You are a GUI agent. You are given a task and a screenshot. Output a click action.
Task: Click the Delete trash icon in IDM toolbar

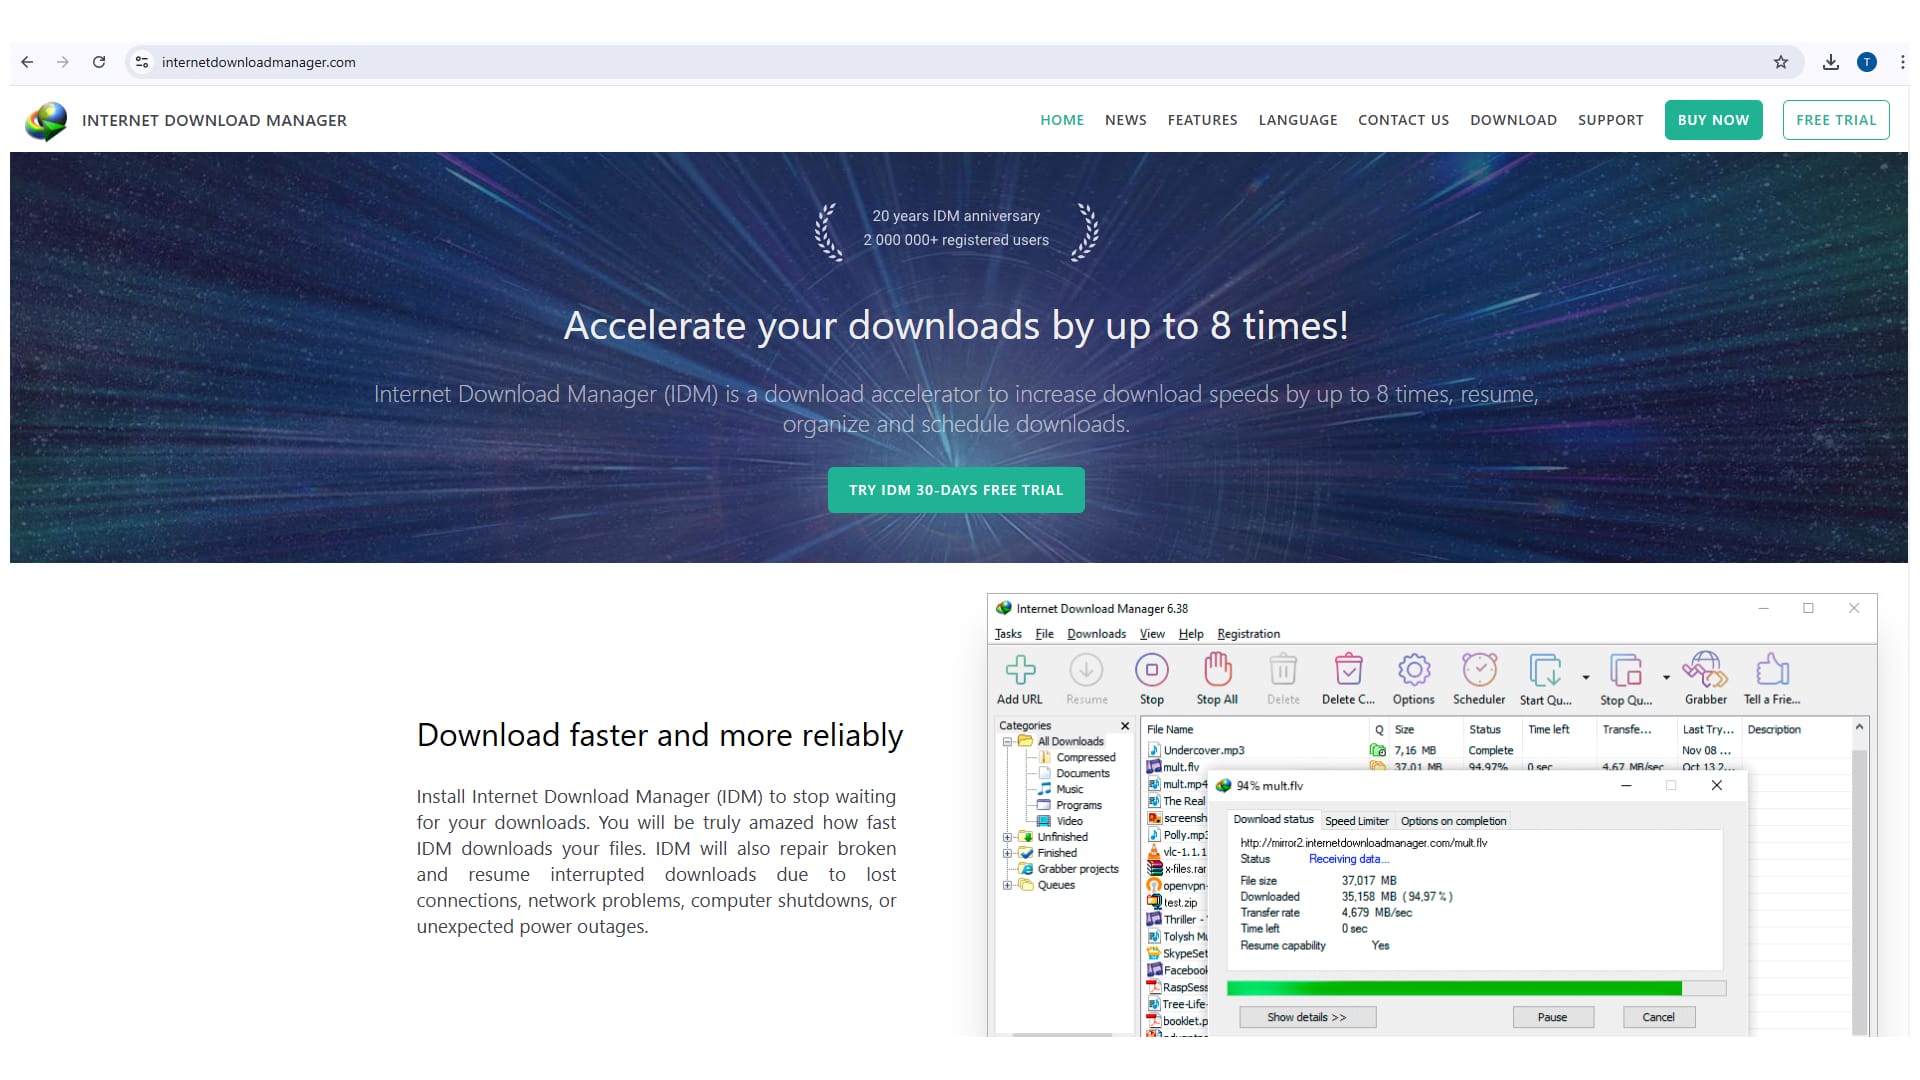click(1283, 670)
